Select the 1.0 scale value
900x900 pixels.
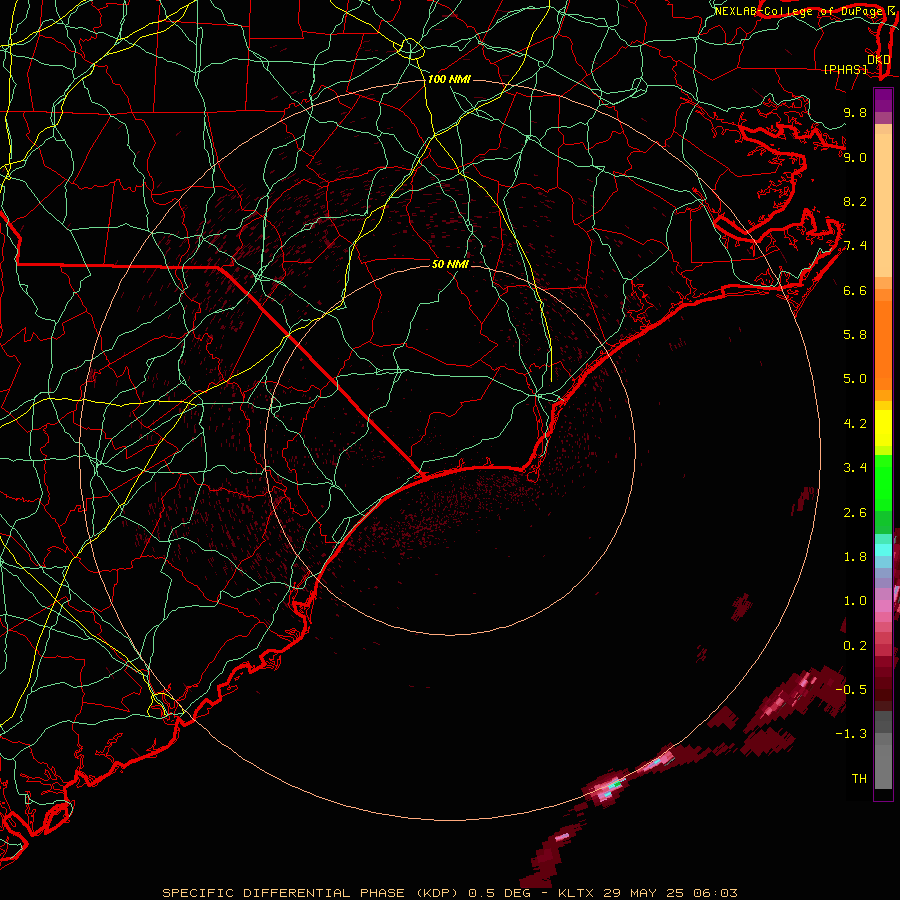[855, 601]
